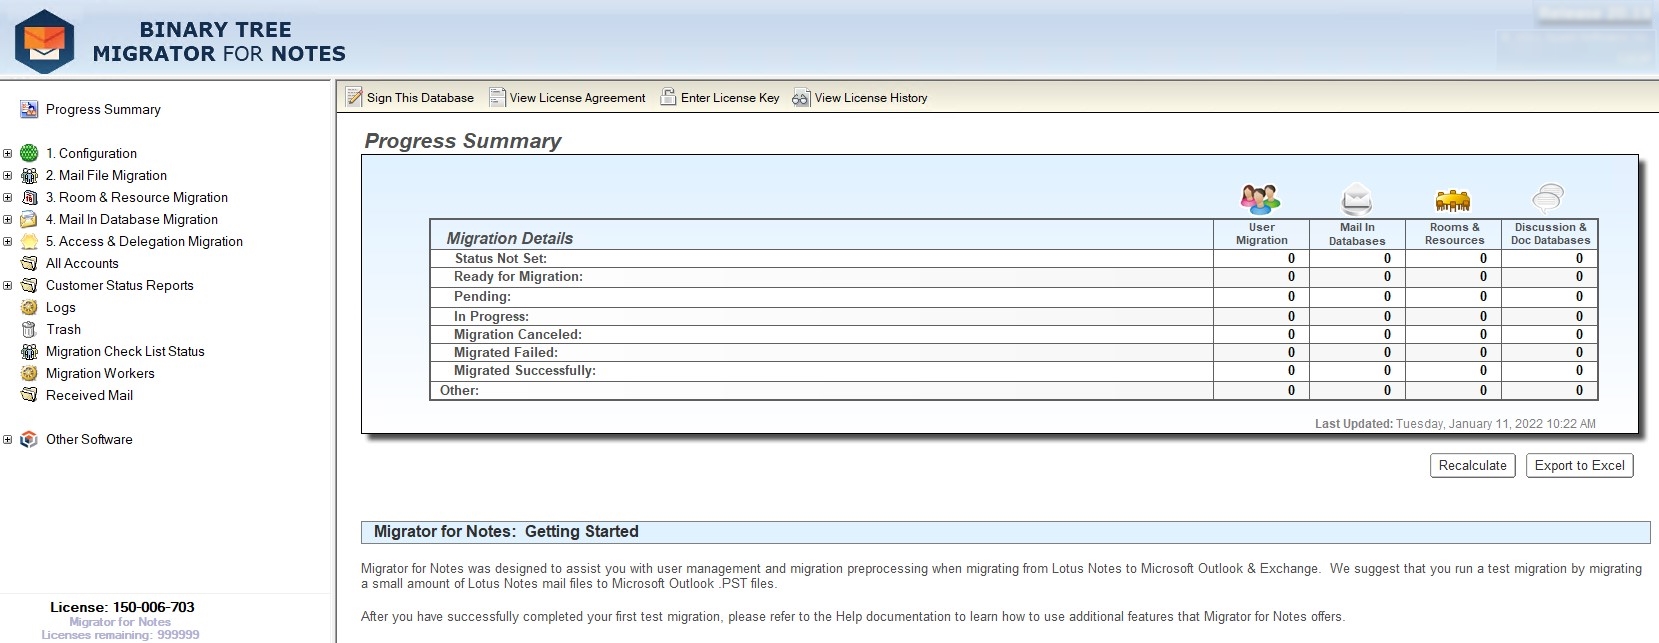This screenshot has width=1659, height=643.
Task: Click the Export to Excel button
Action: point(1579,465)
